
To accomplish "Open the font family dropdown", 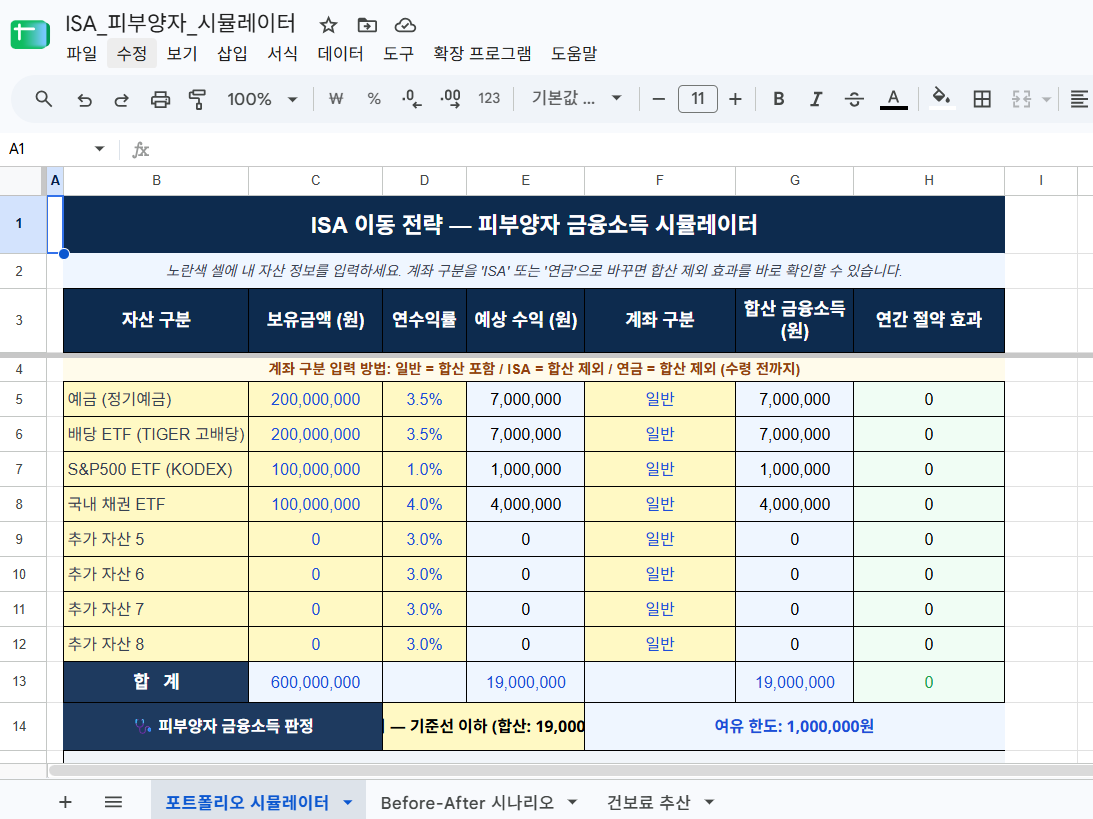I will (x=576, y=98).
